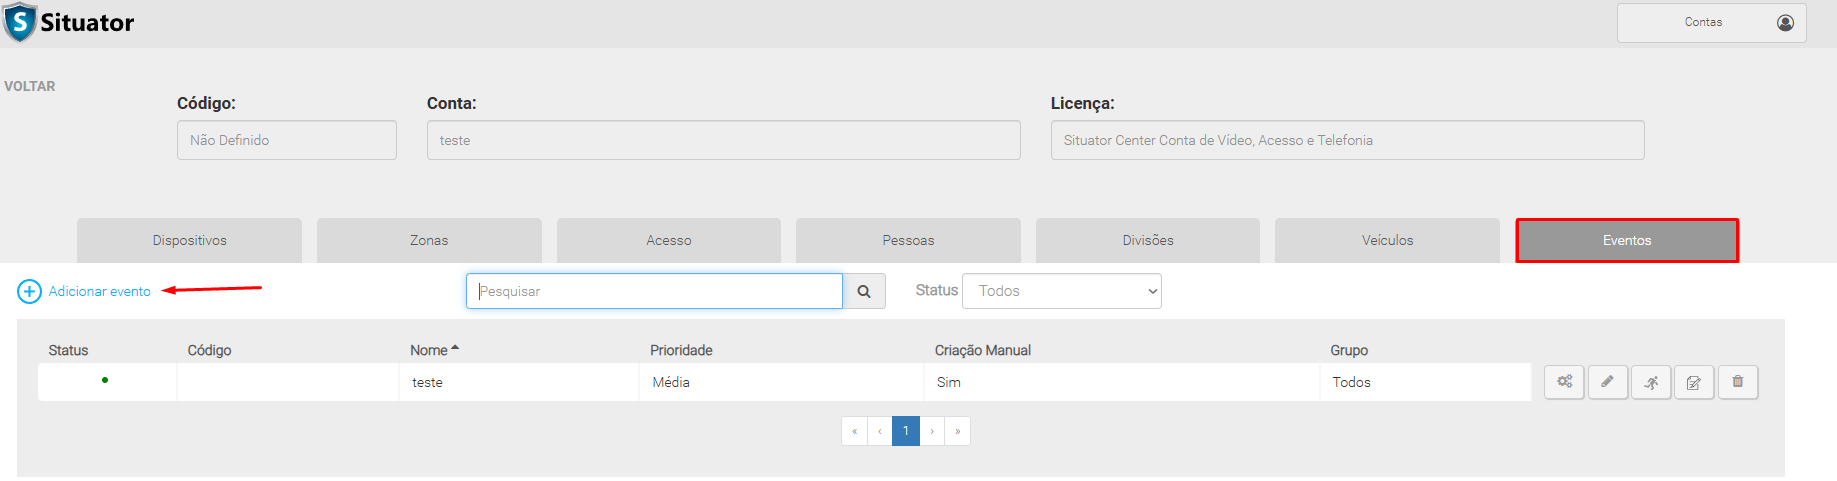The height and width of the screenshot is (481, 1837).
Task: Delete teste event with trash icon
Action: tap(1738, 382)
